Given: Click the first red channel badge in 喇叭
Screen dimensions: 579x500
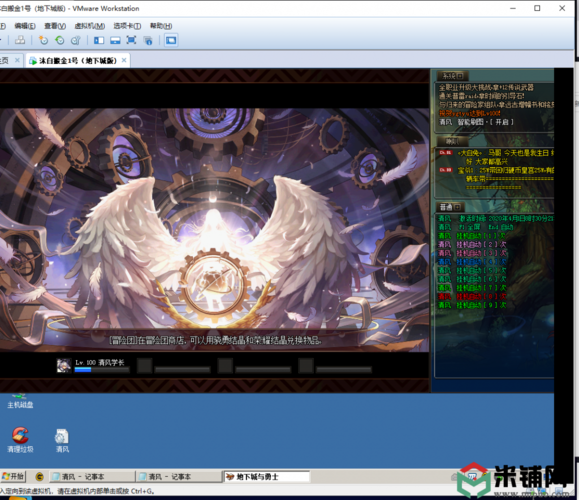Looking at the screenshot, I should pyautogui.click(x=446, y=153).
